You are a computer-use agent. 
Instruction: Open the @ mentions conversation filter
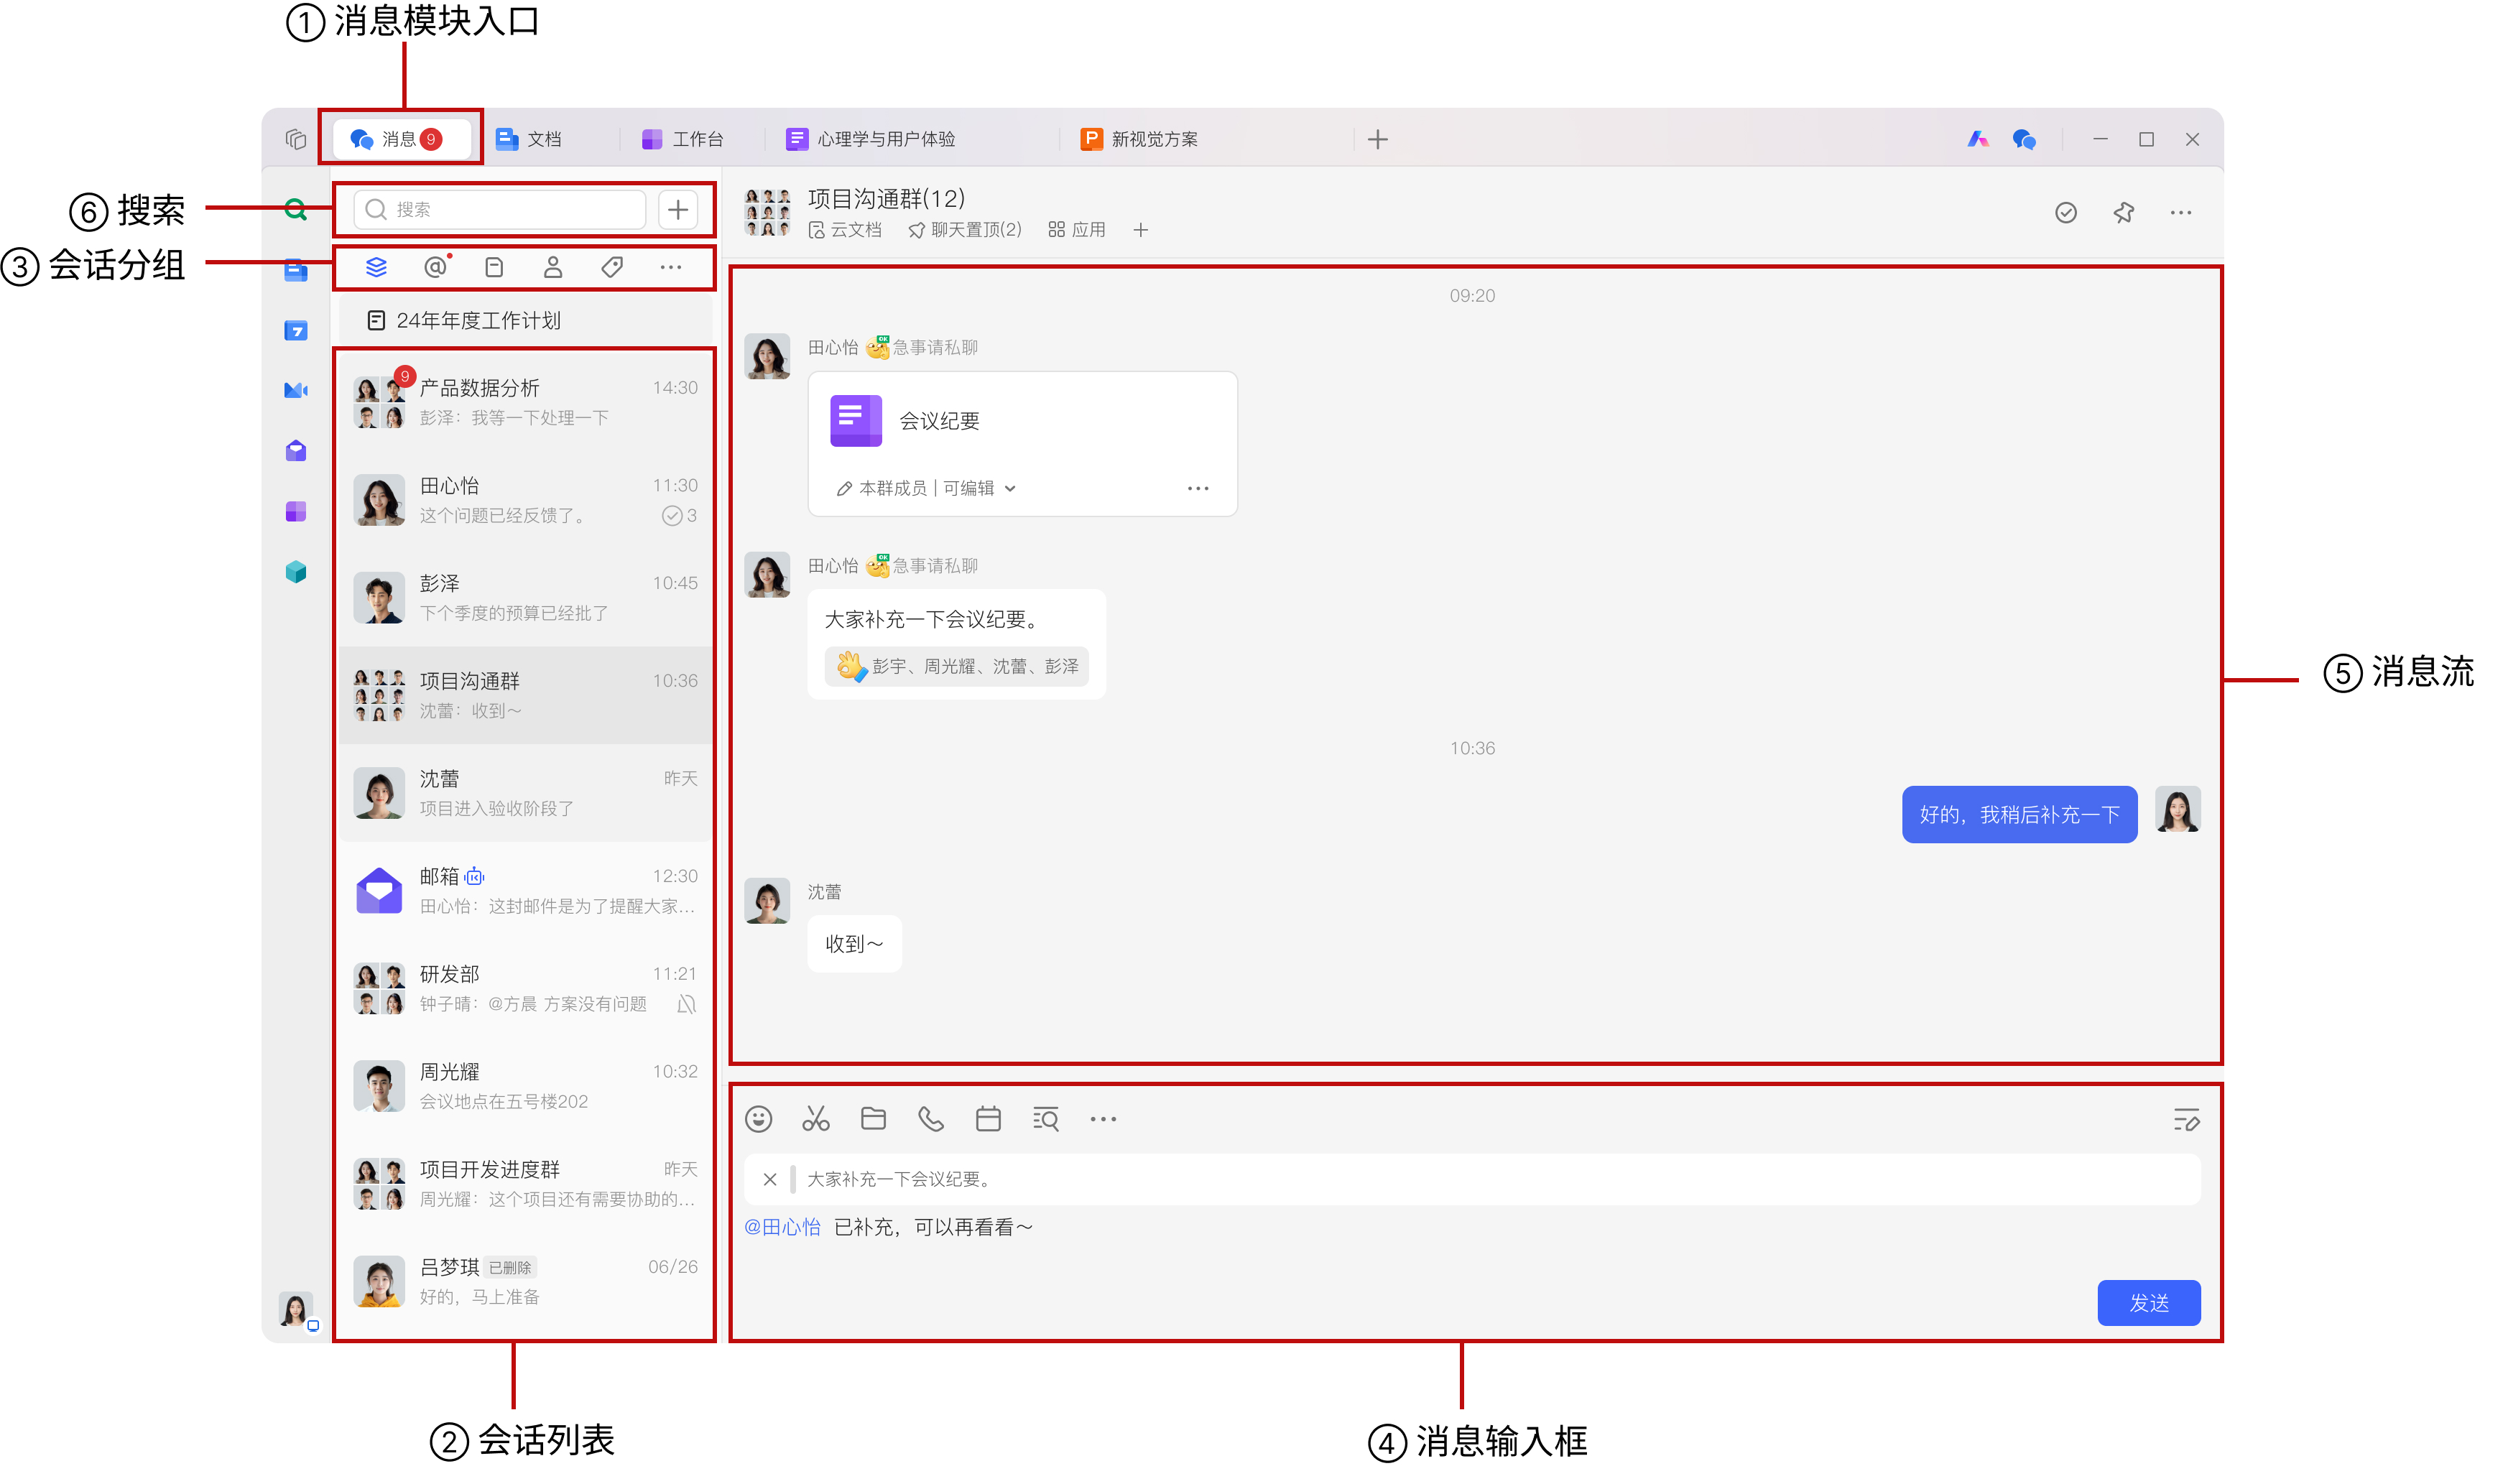point(435,267)
